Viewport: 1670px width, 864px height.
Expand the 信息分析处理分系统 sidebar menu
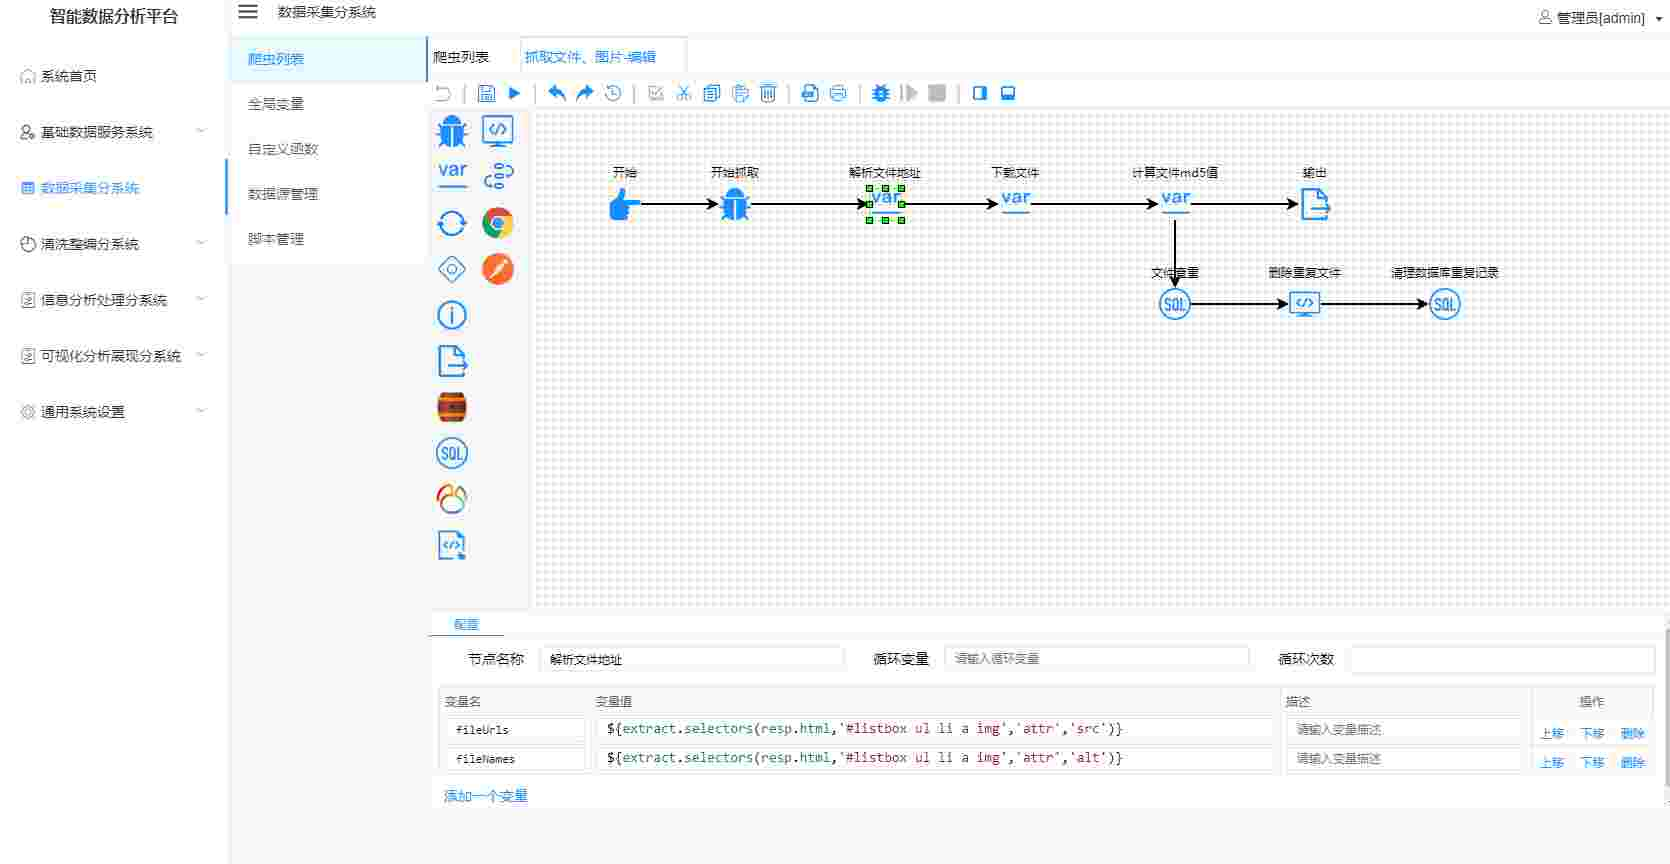tap(114, 300)
